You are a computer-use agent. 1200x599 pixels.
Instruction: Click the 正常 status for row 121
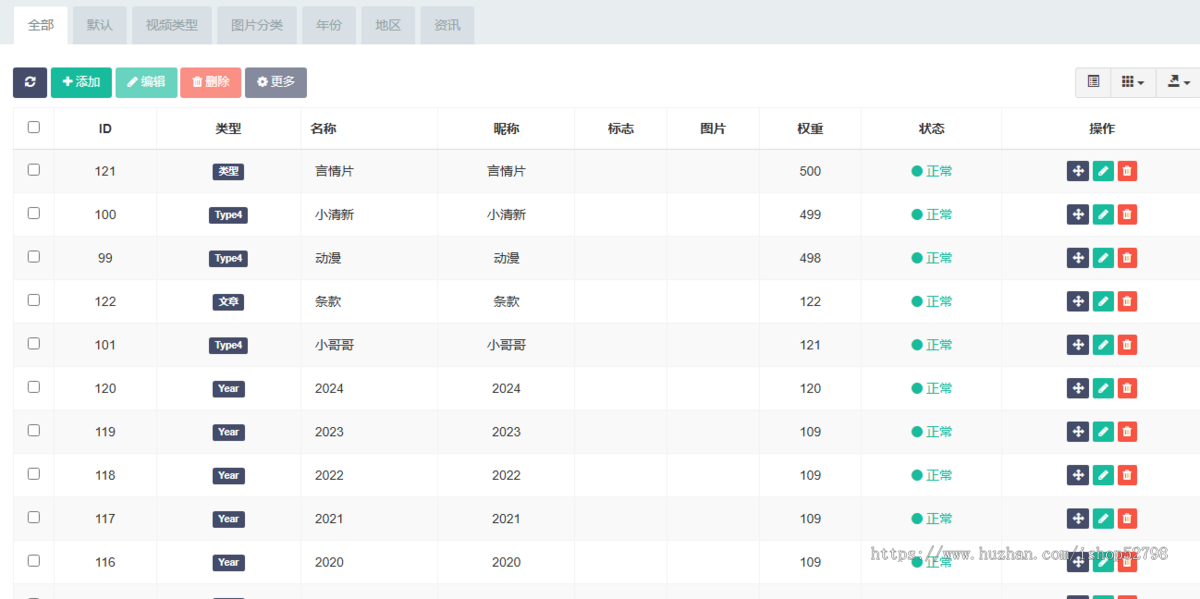[x=932, y=171]
